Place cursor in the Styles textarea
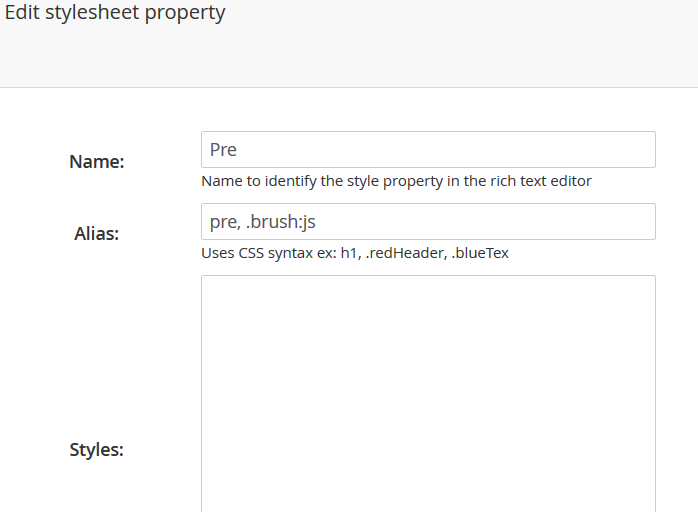 point(428,394)
